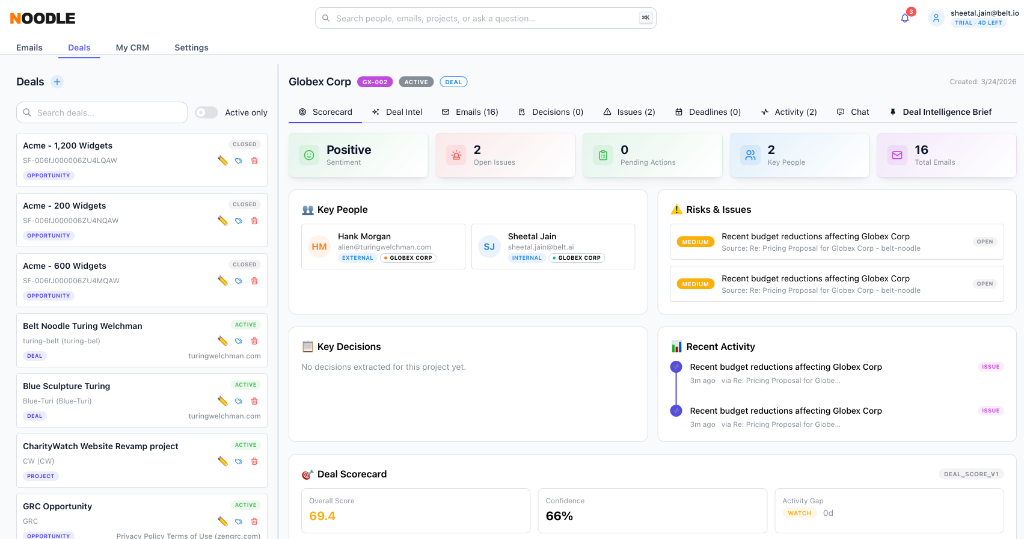Open the Decisions (0) tab
The height and width of the screenshot is (539, 1024).
pyautogui.click(x=551, y=112)
